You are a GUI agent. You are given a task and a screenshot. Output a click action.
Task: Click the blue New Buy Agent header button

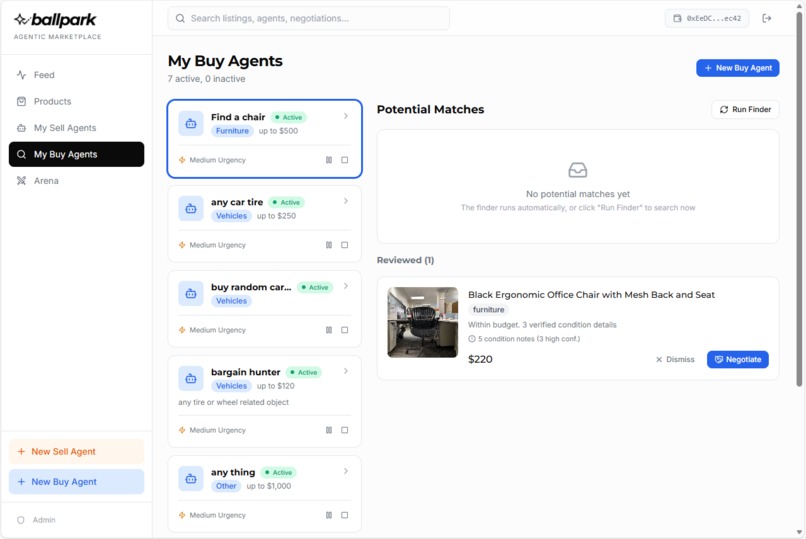pyautogui.click(x=738, y=68)
